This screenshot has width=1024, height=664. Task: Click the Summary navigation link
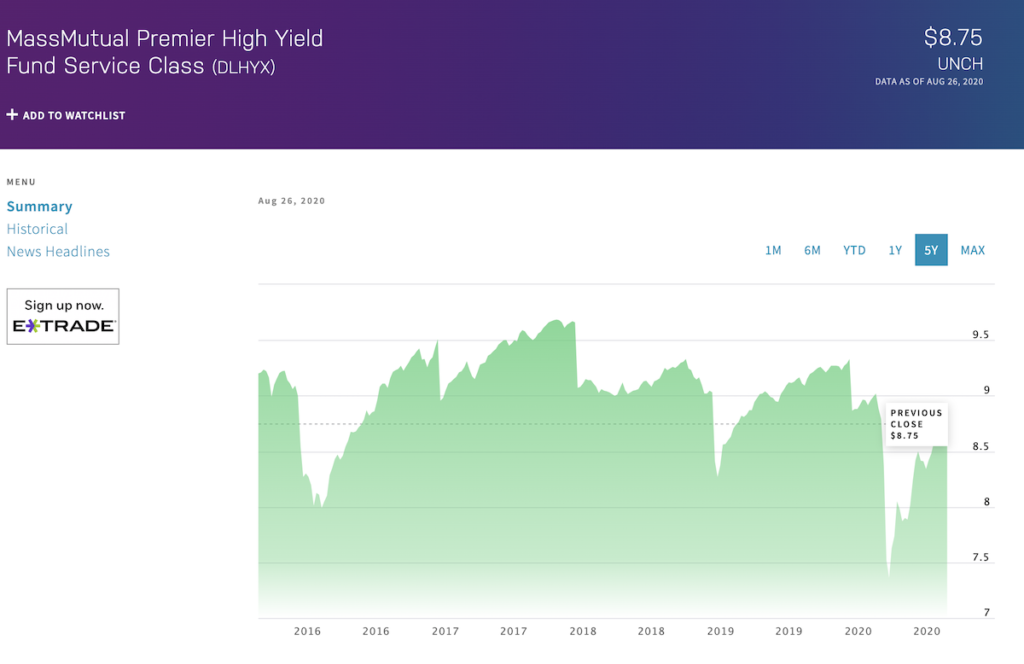point(39,206)
